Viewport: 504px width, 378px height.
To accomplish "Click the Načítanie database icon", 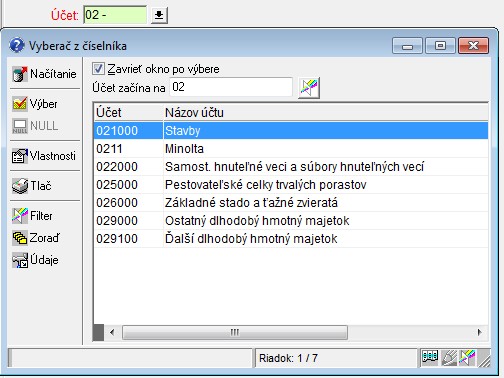I will [20, 74].
